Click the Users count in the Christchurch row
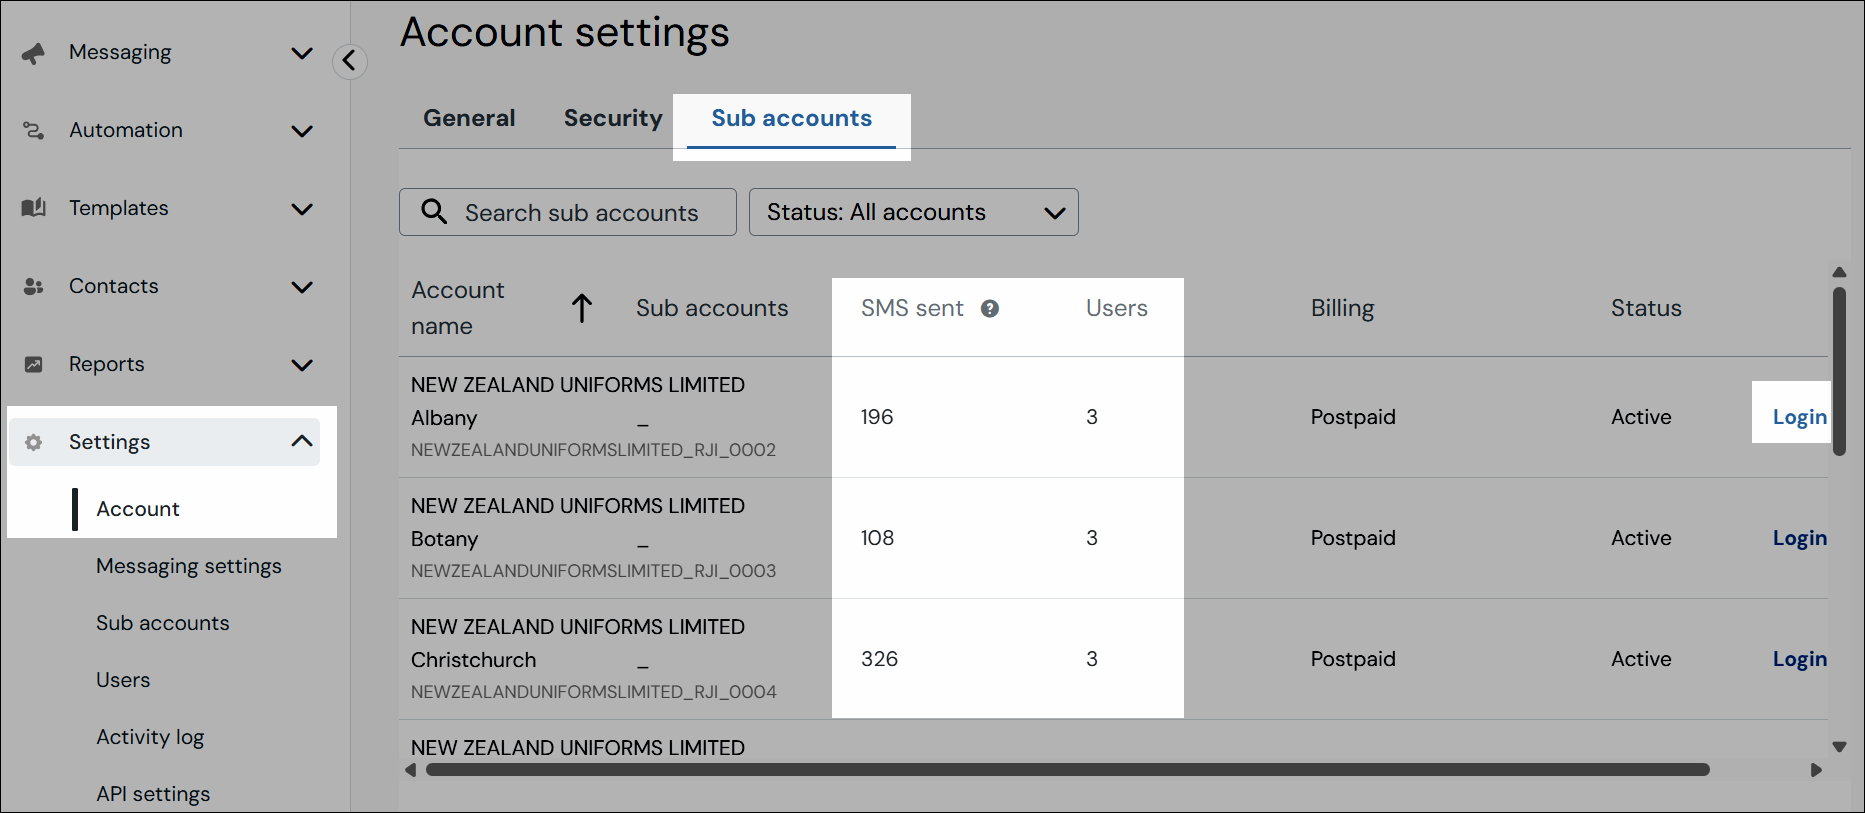1865x813 pixels. point(1092,659)
